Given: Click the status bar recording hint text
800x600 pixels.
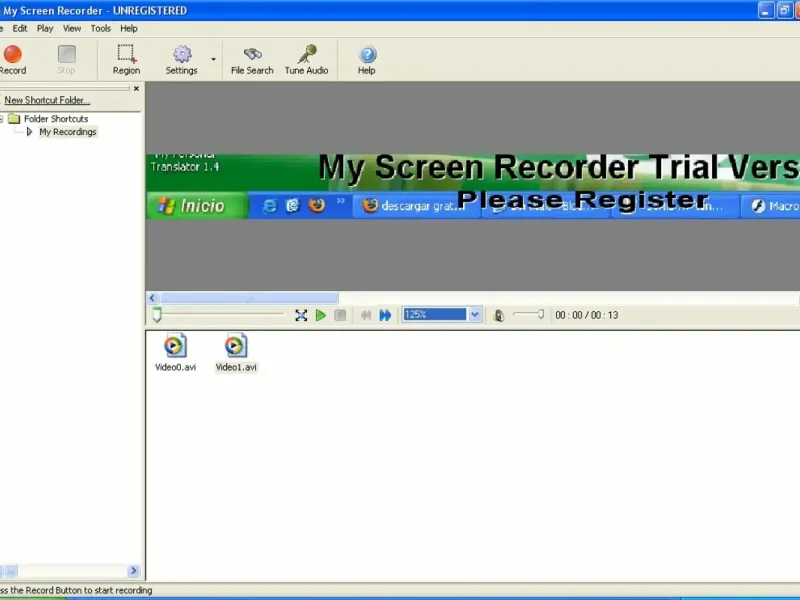Looking at the screenshot, I should [x=76, y=590].
